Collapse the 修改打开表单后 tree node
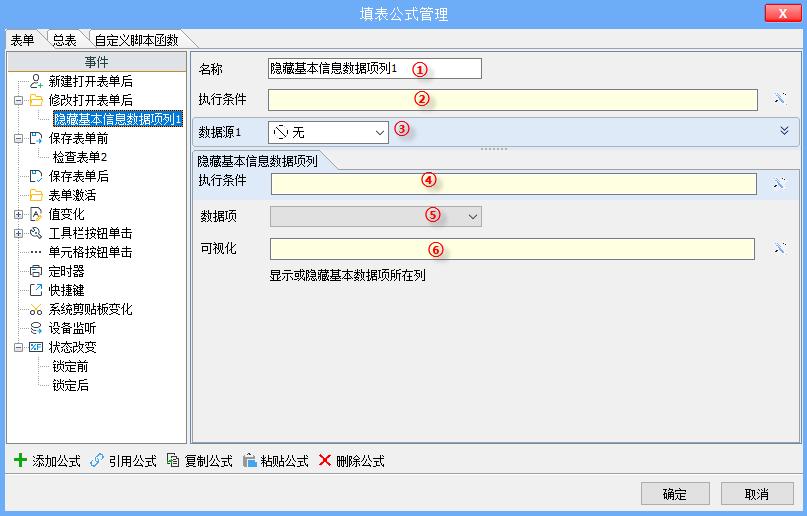 click(19, 100)
